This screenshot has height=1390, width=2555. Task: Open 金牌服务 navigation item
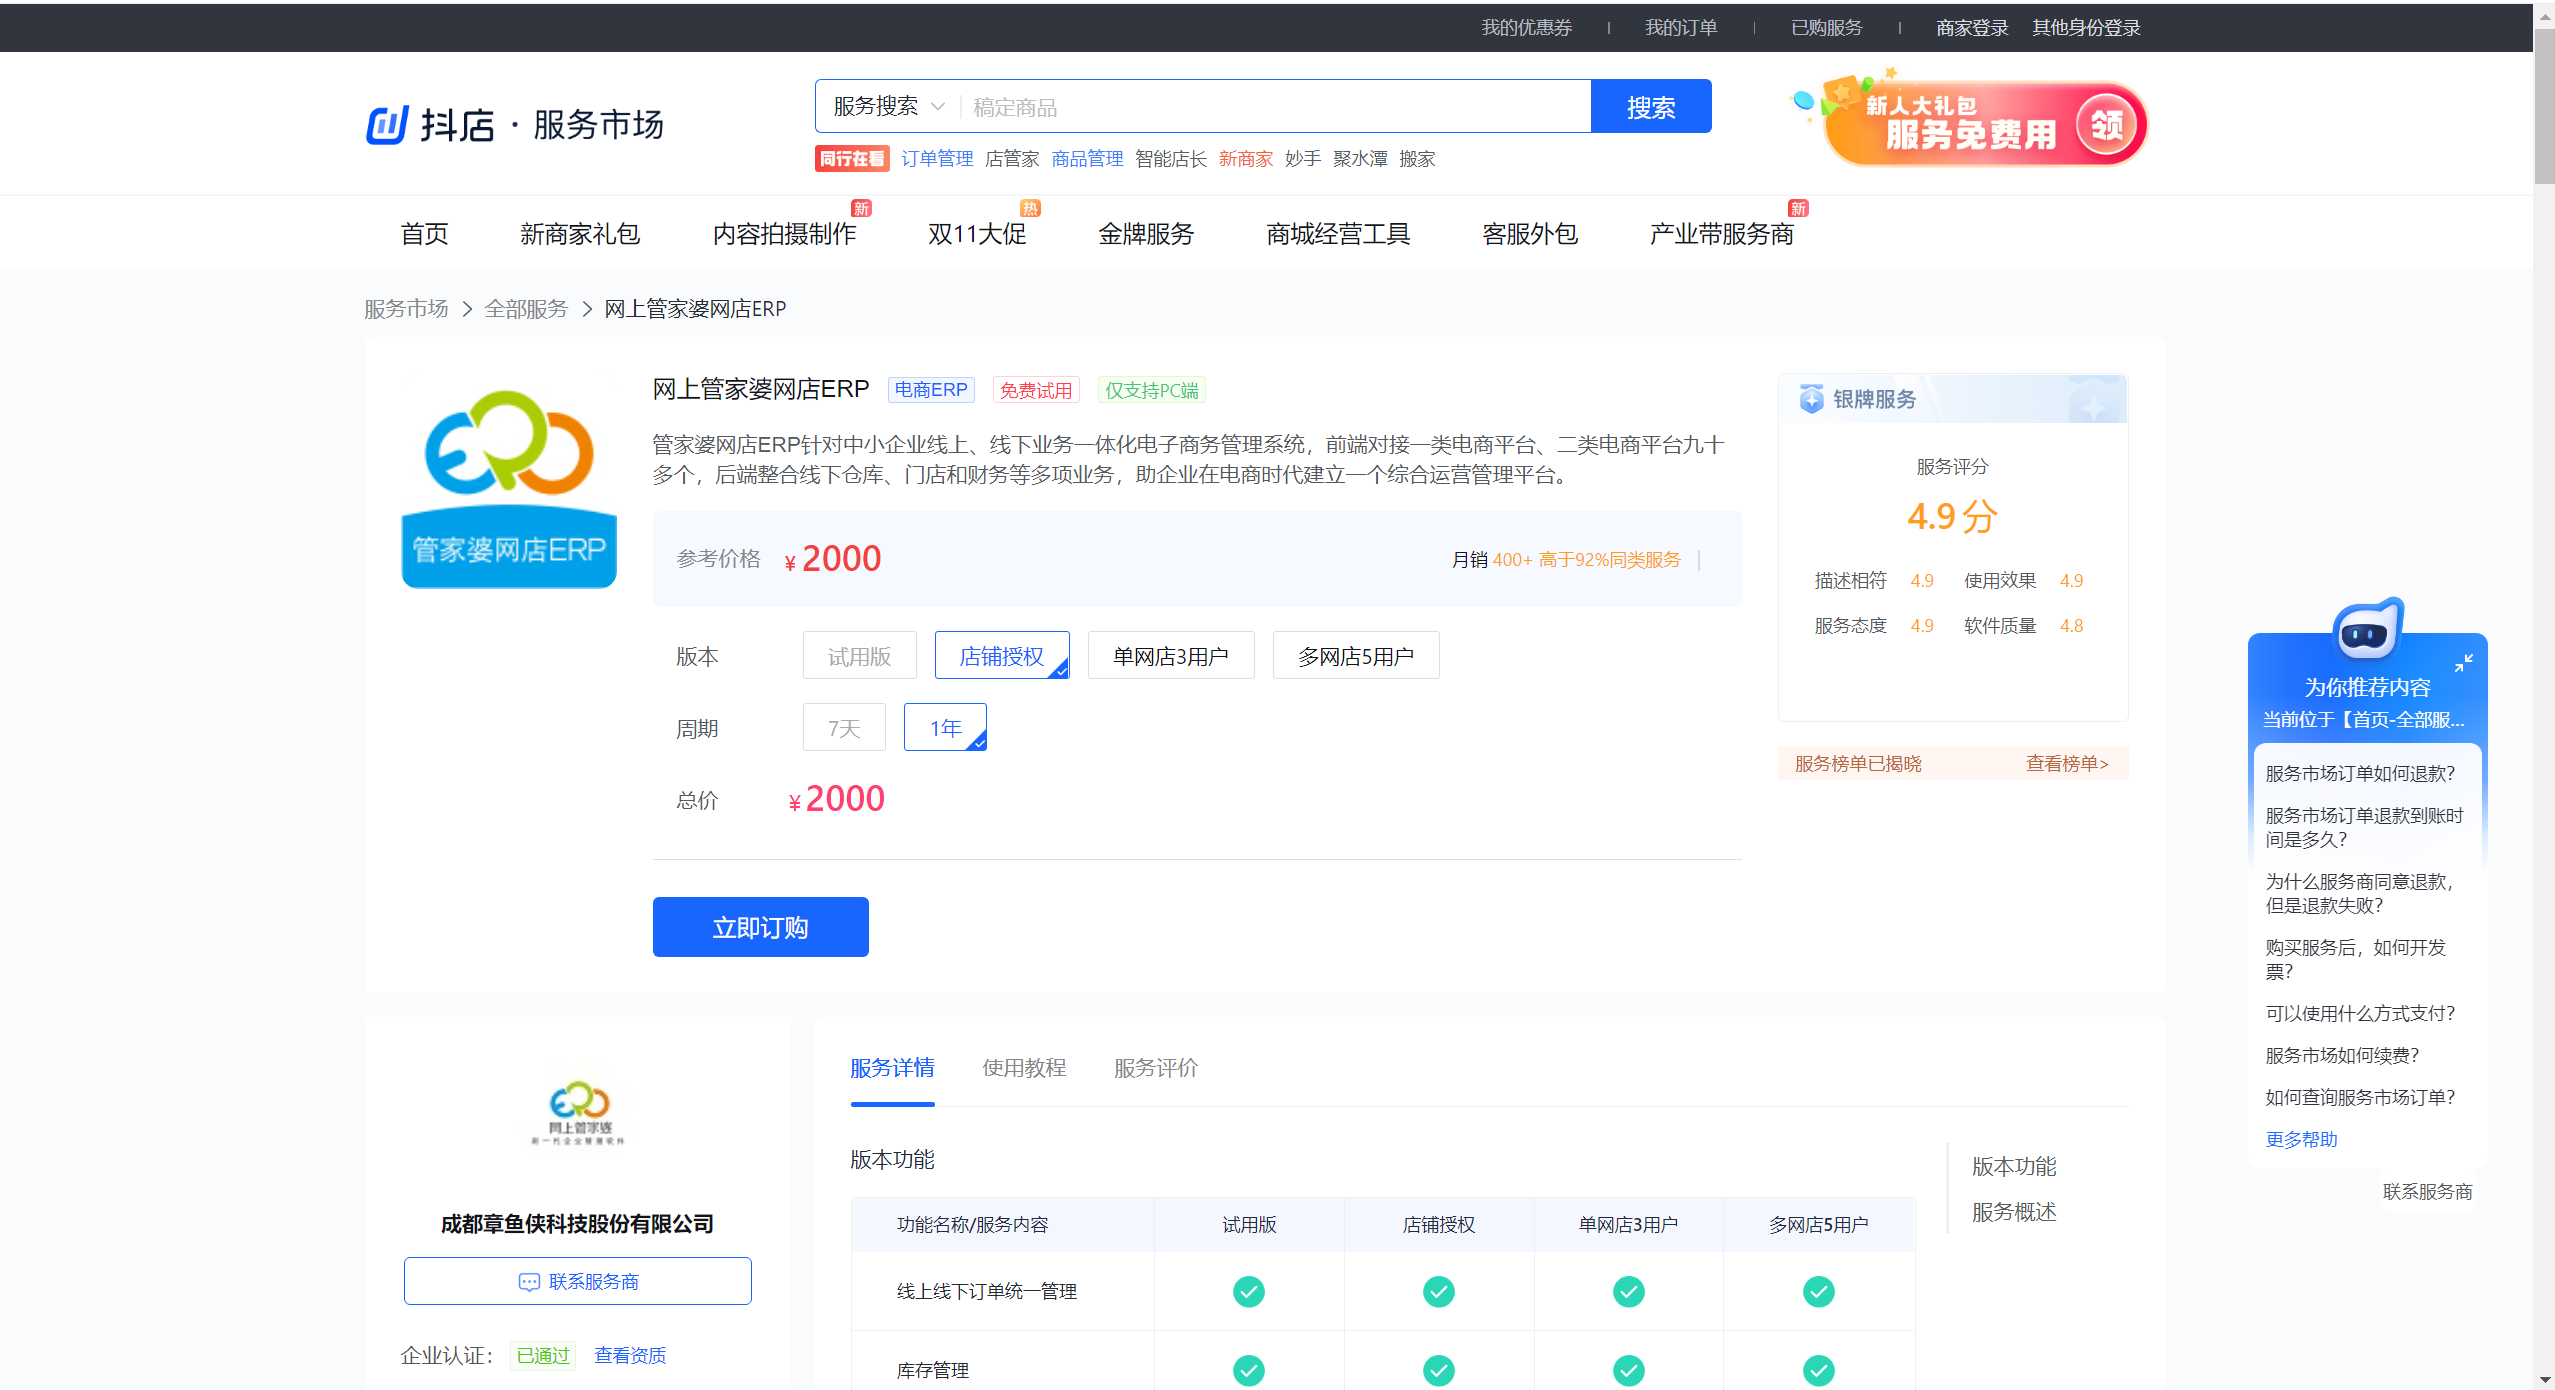(1146, 234)
